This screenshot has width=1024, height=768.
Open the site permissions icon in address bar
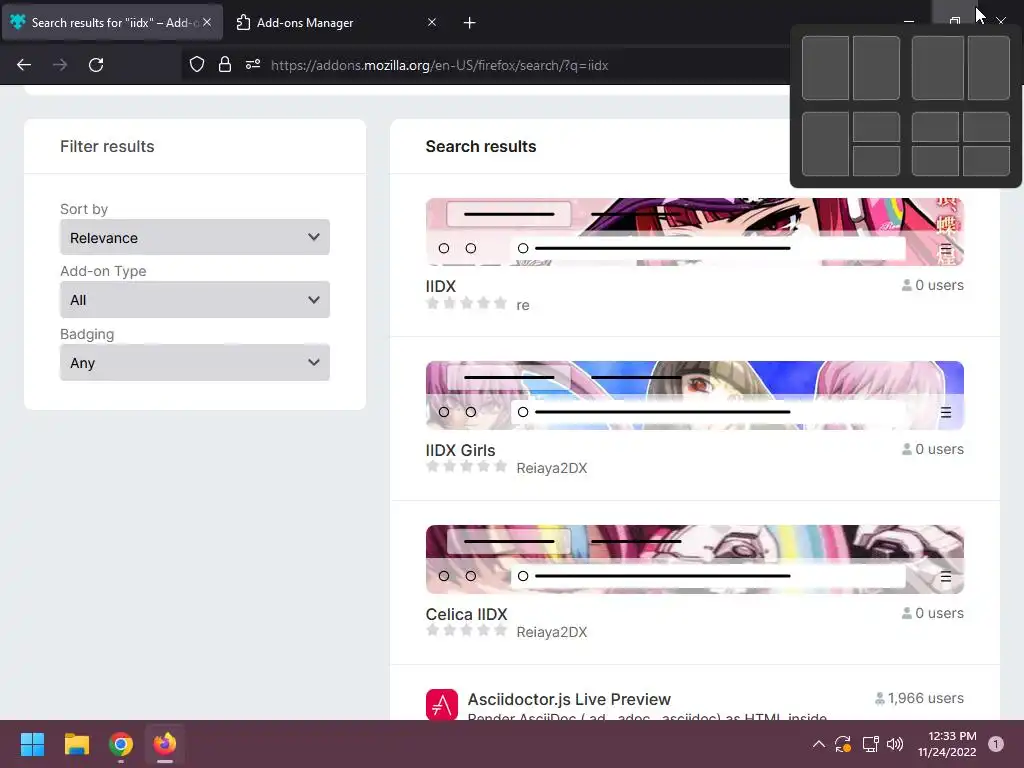pyautogui.click(x=253, y=65)
